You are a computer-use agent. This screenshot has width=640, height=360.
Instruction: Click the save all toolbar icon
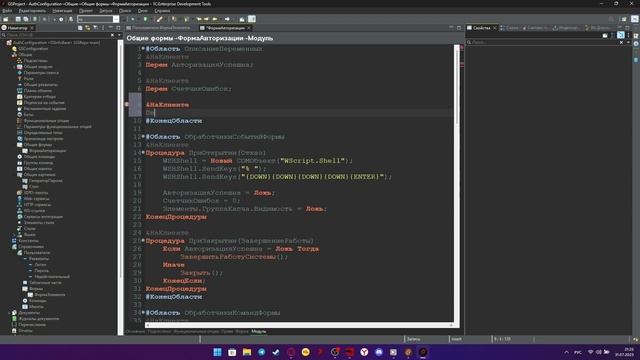[x=26, y=19]
